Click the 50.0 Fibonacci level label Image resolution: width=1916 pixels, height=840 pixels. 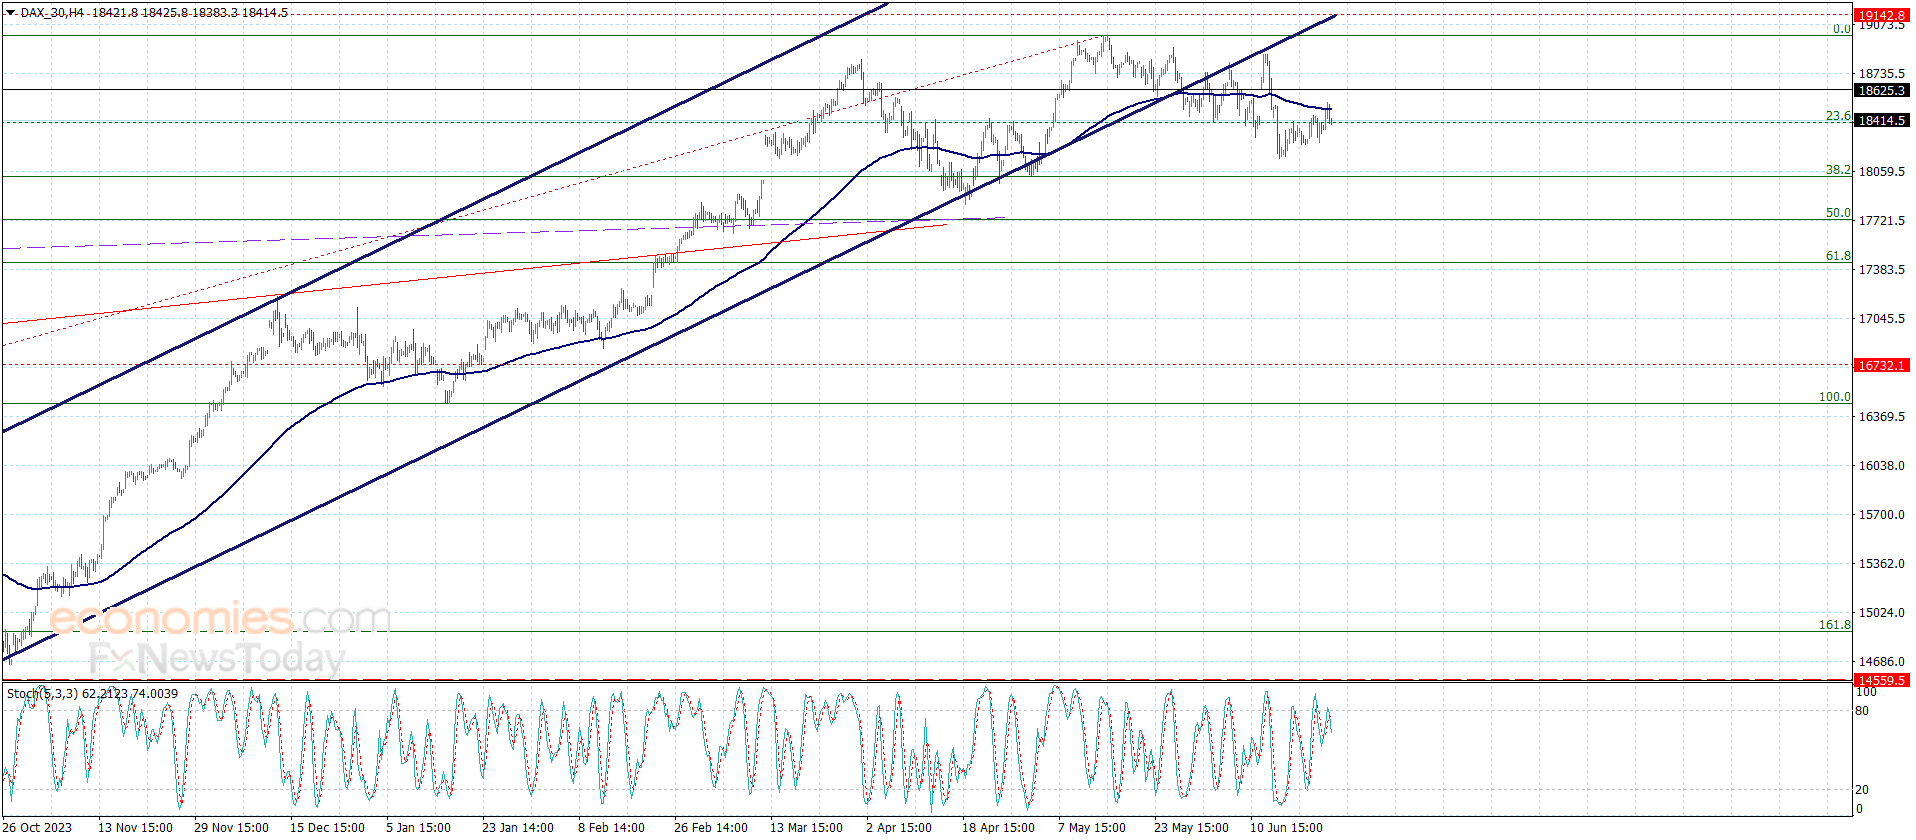pos(1837,213)
